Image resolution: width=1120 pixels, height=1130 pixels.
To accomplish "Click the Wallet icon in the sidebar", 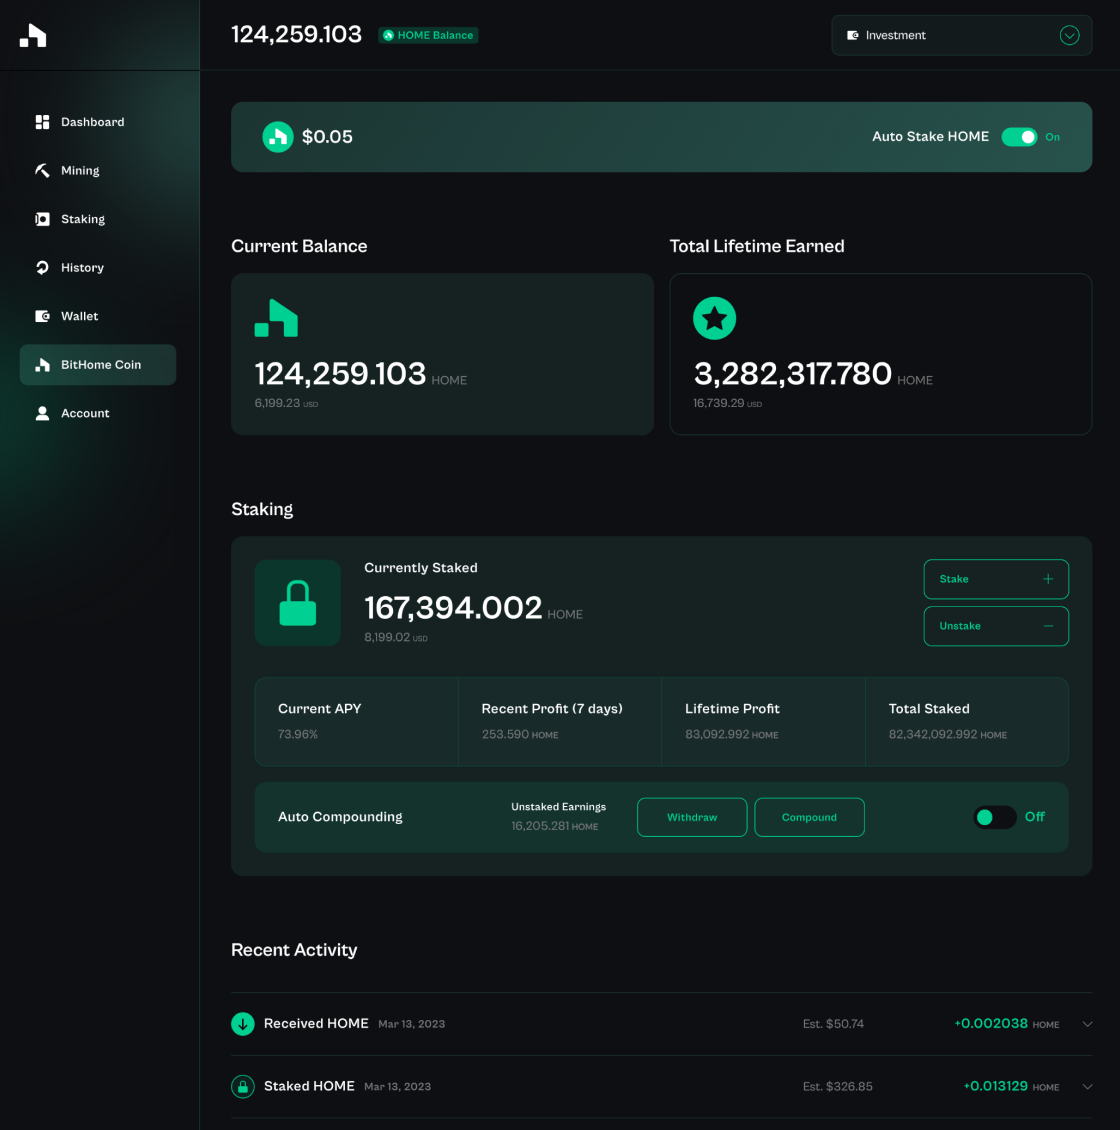I will (42, 316).
